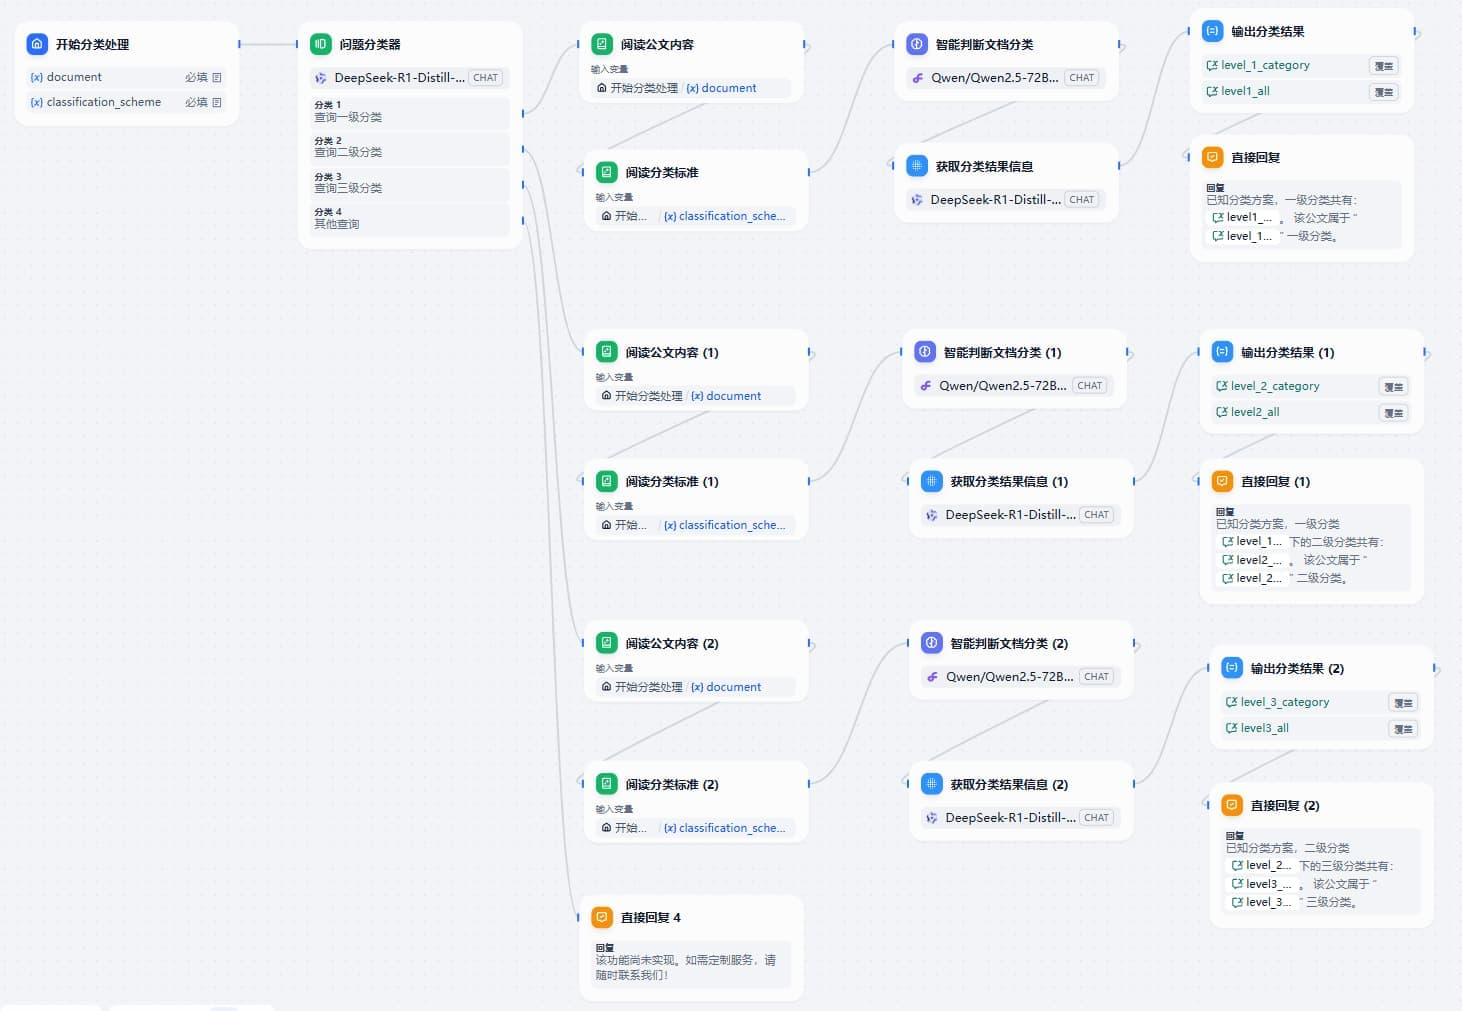Click the orange 直接回复 4 node icon
The height and width of the screenshot is (1011, 1462).
pos(602,917)
